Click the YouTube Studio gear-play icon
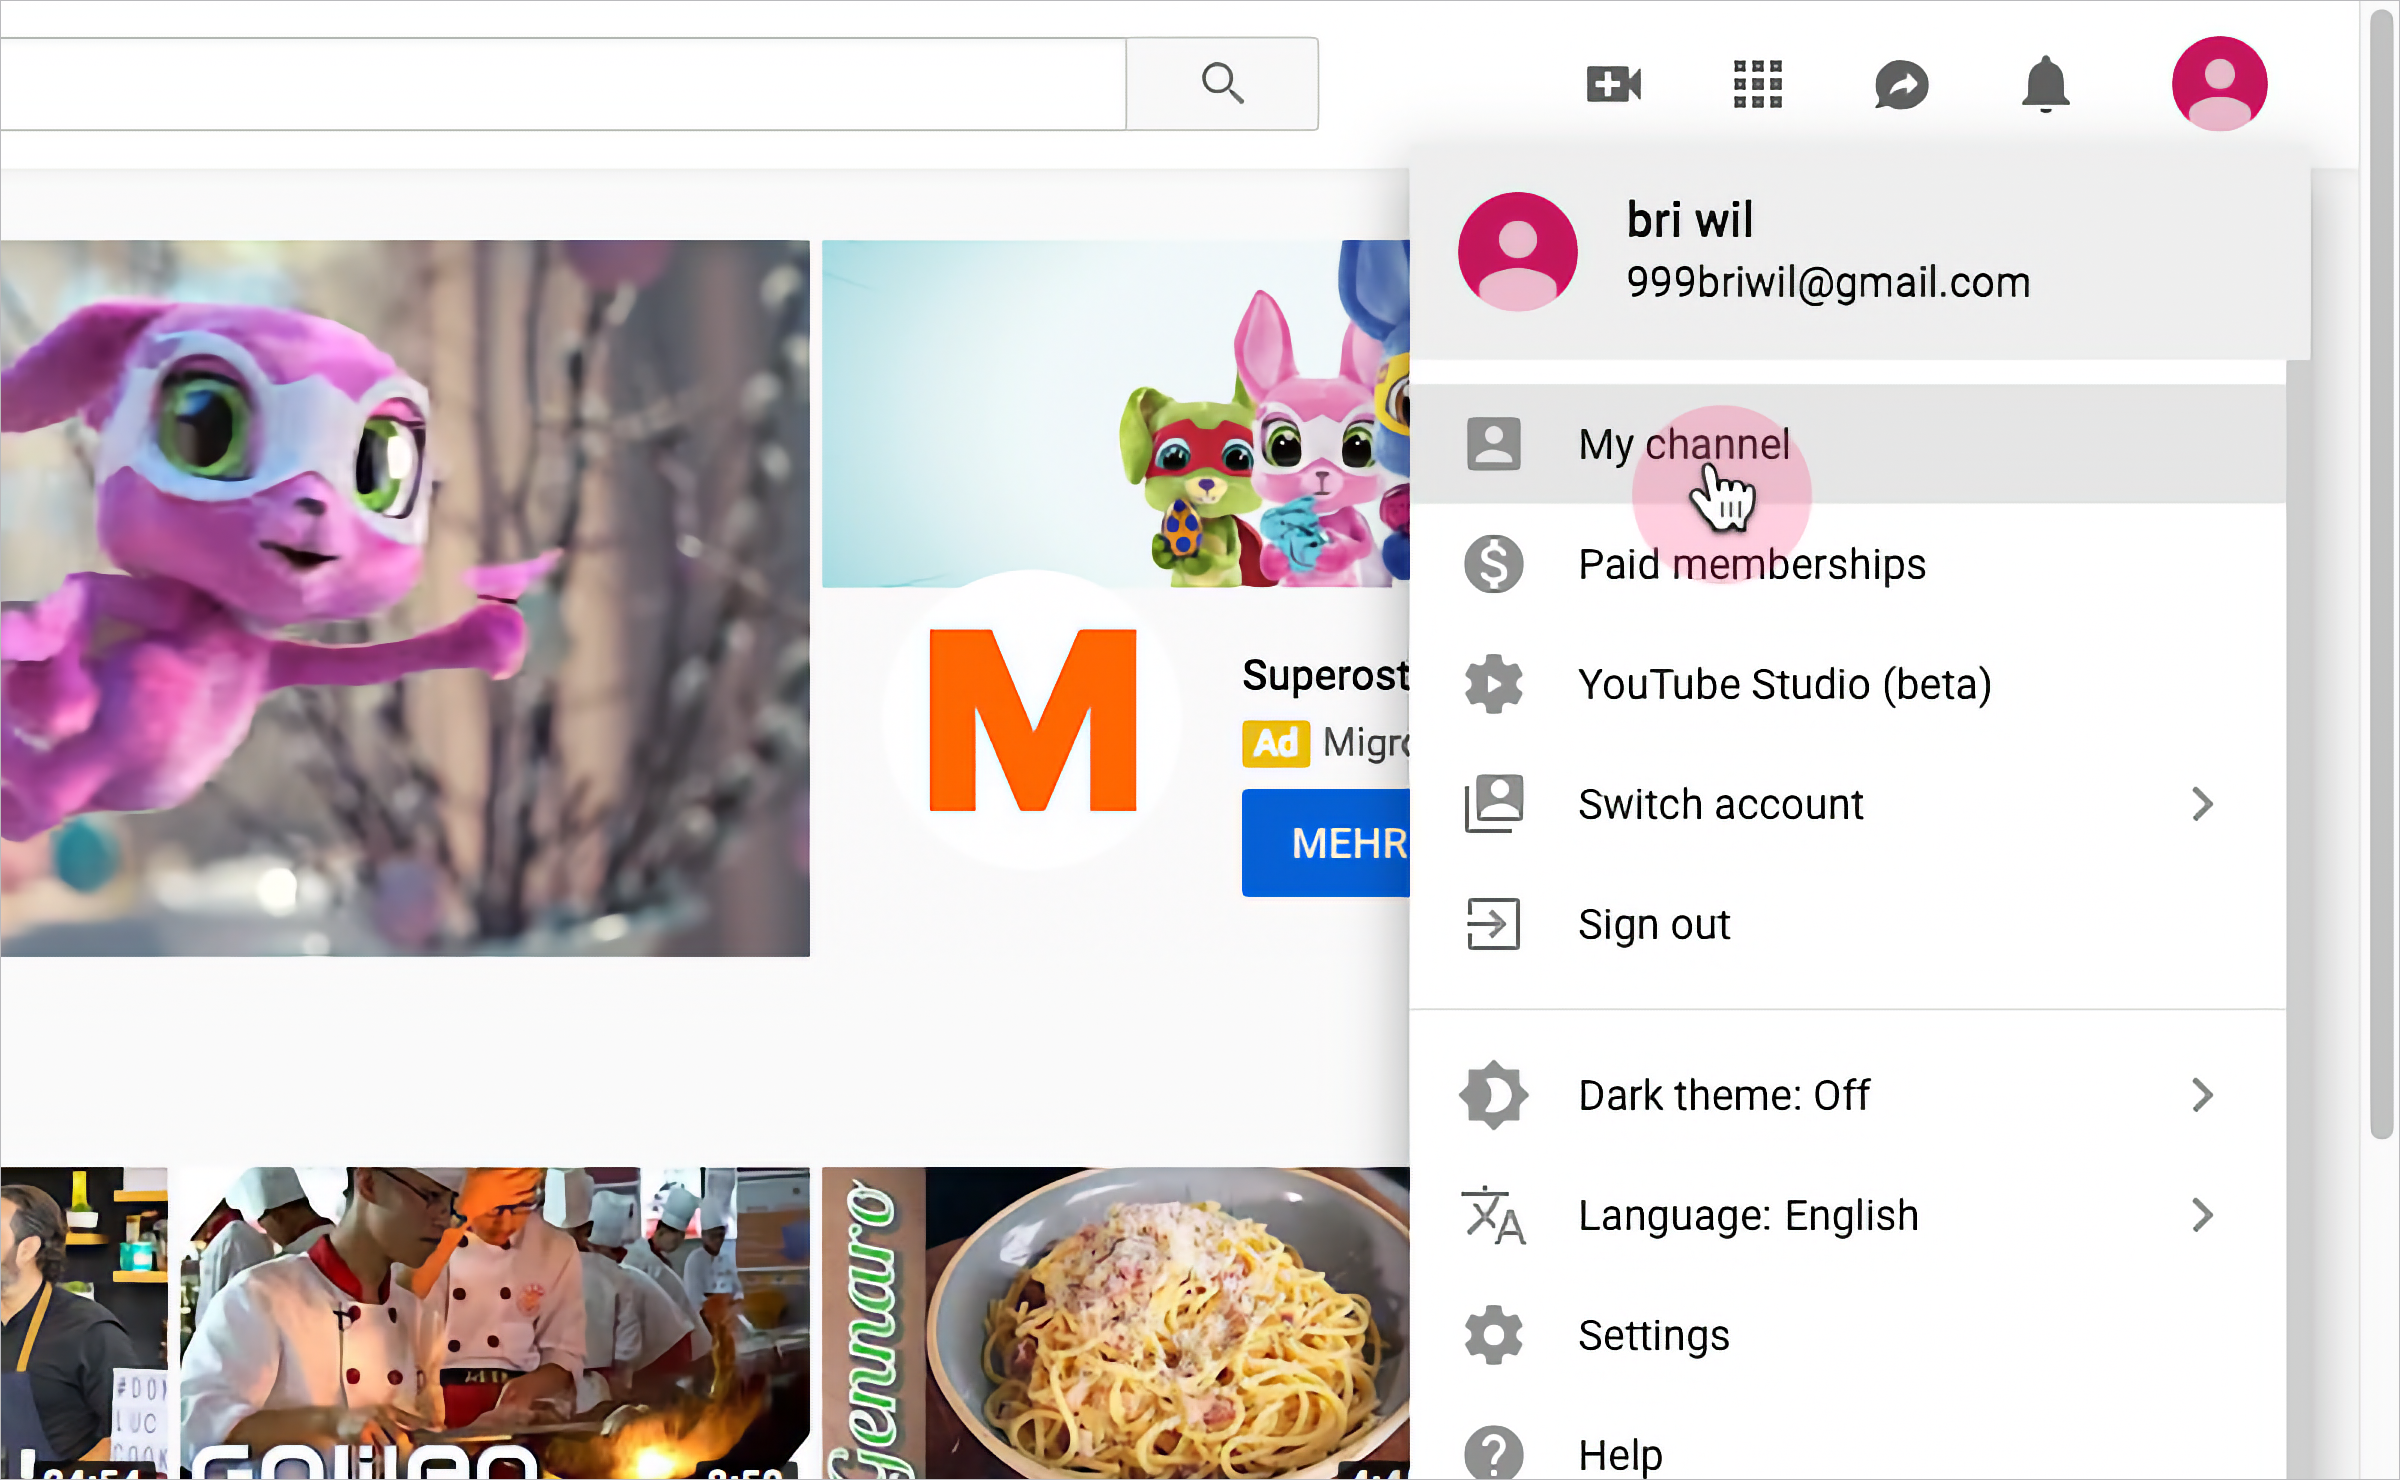This screenshot has height=1480, width=2400. coord(1493,684)
